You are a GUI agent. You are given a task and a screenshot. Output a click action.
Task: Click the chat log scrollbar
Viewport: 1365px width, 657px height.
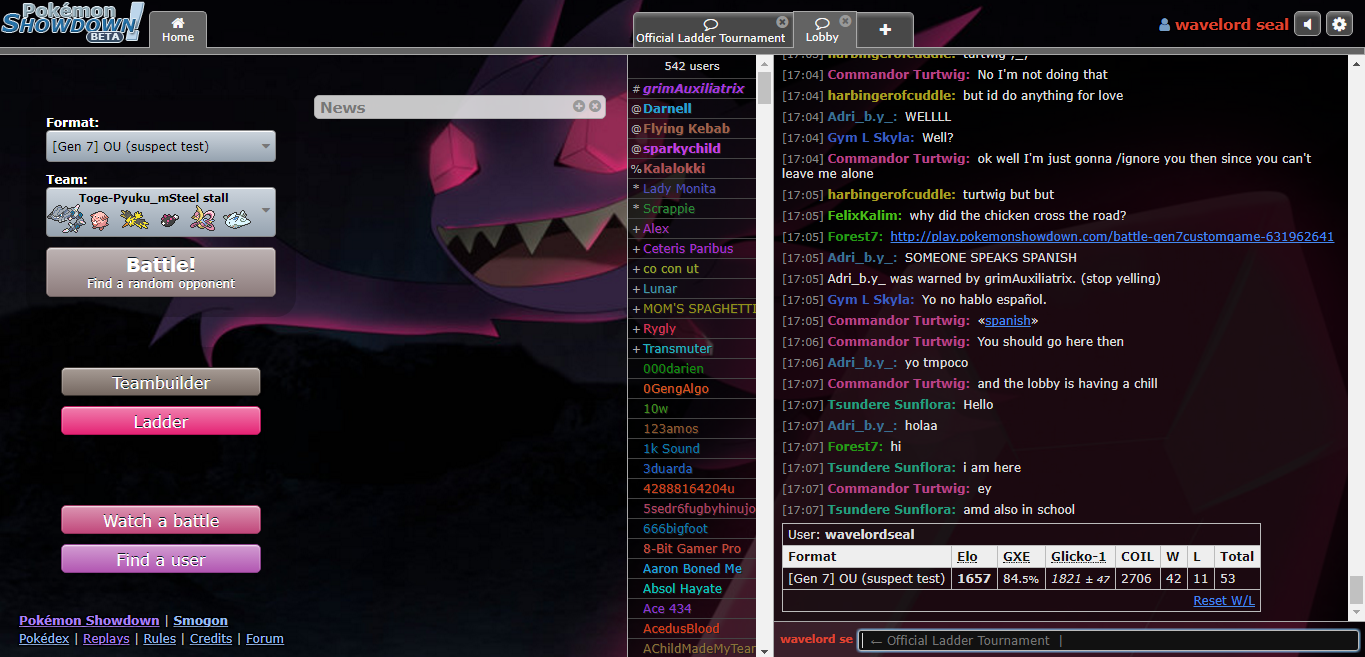pos(1356,590)
